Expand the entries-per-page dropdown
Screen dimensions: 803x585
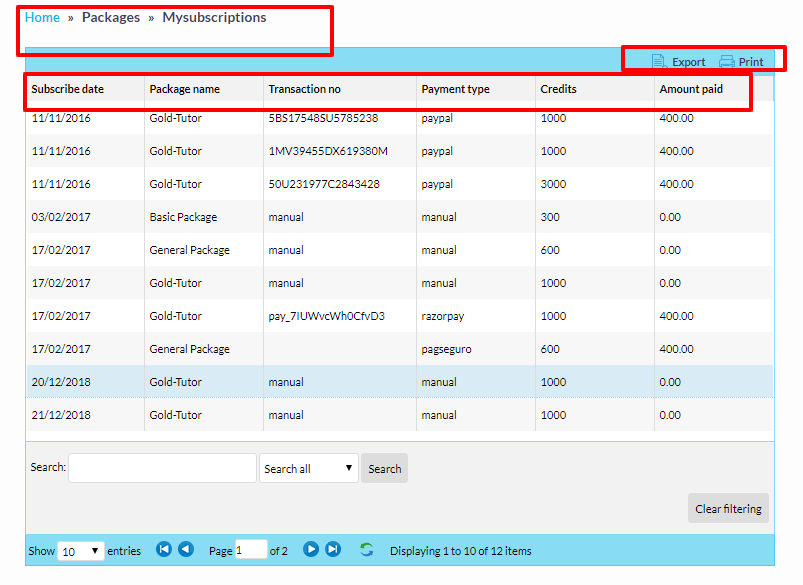coord(80,551)
